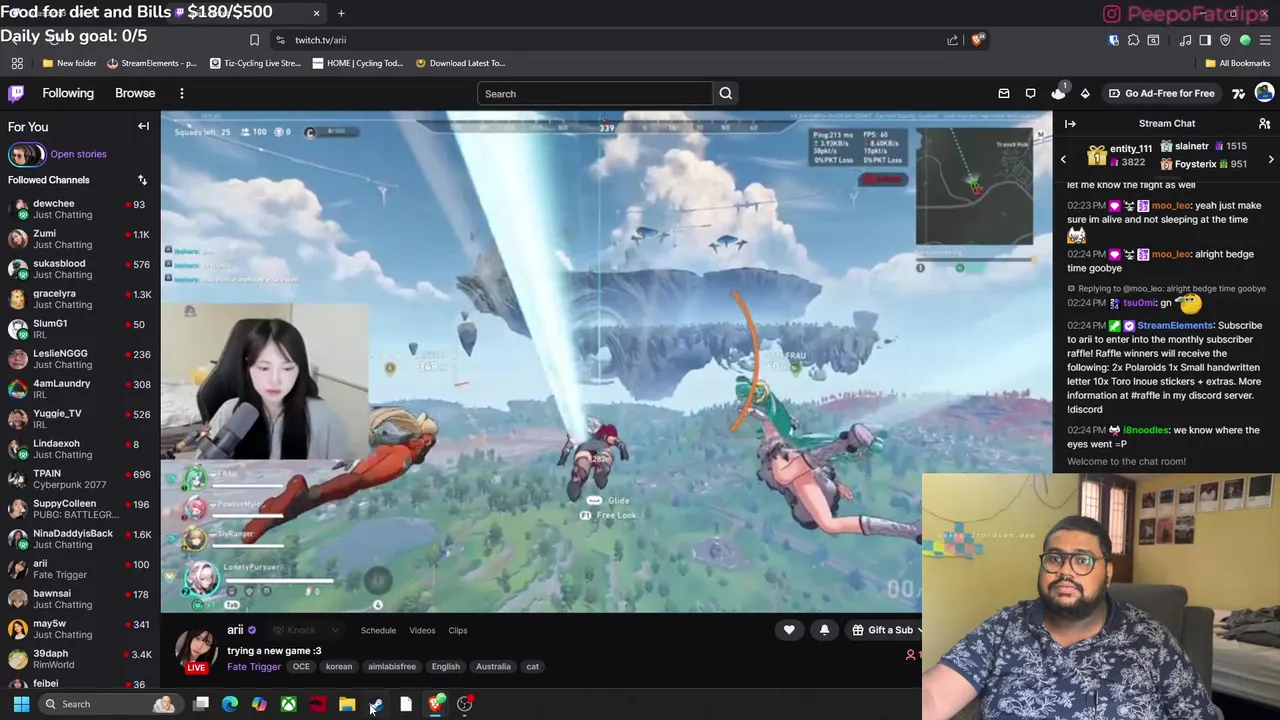The width and height of the screenshot is (1280, 720).
Task: Click the Open stories link
Action: 78,154
